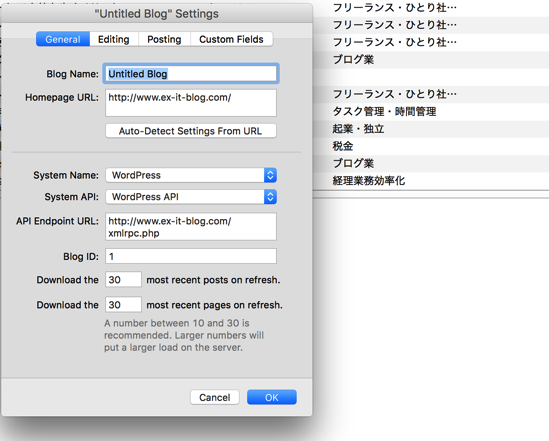The height and width of the screenshot is (441, 549).
Task: Switch to the Editing tab
Action: point(114,39)
